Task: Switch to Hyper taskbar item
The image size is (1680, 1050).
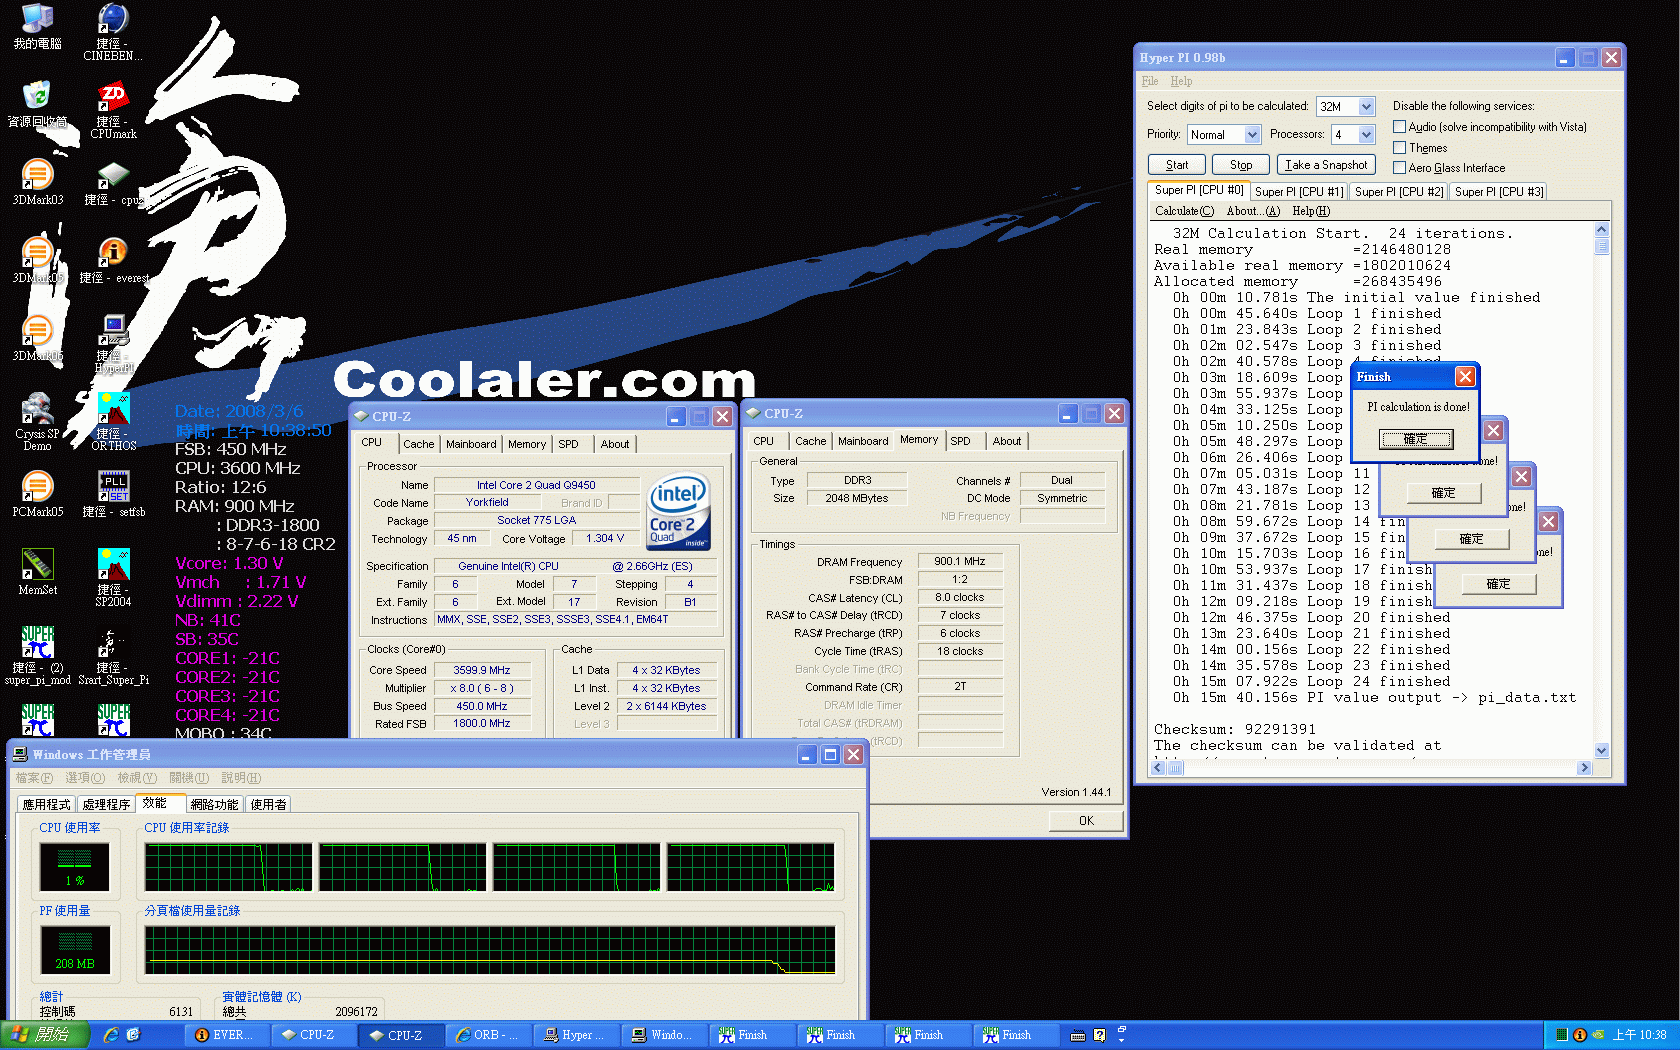Action: [x=576, y=1035]
